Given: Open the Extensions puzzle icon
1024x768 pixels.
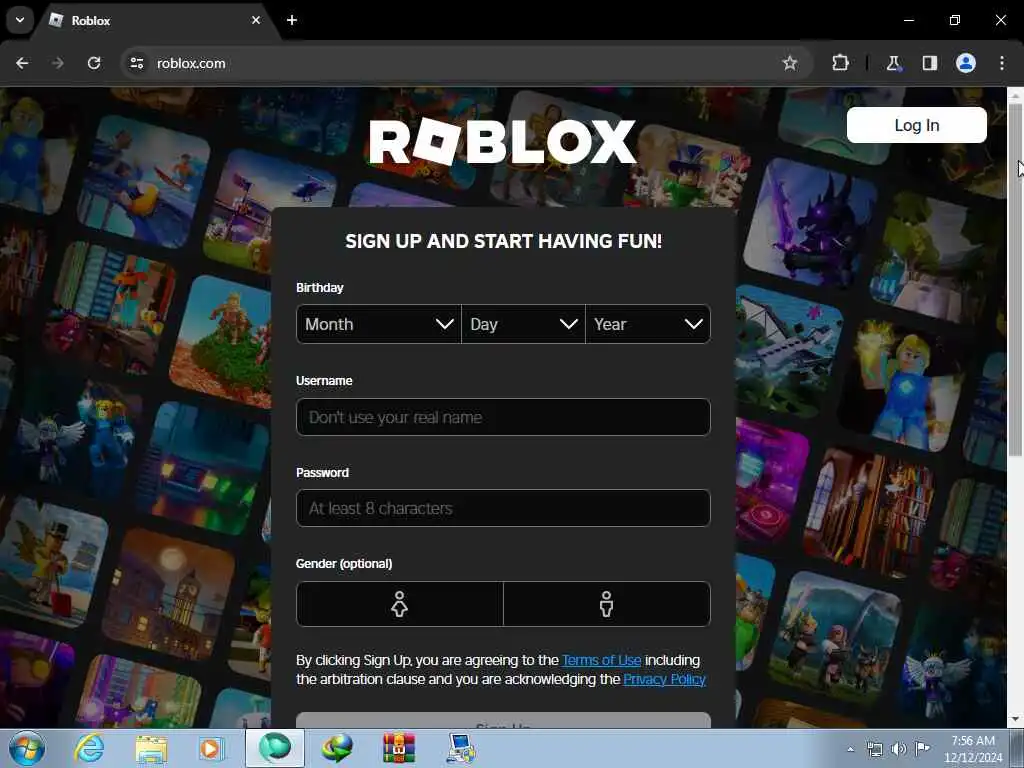Looking at the screenshot, I should [840, 63].
